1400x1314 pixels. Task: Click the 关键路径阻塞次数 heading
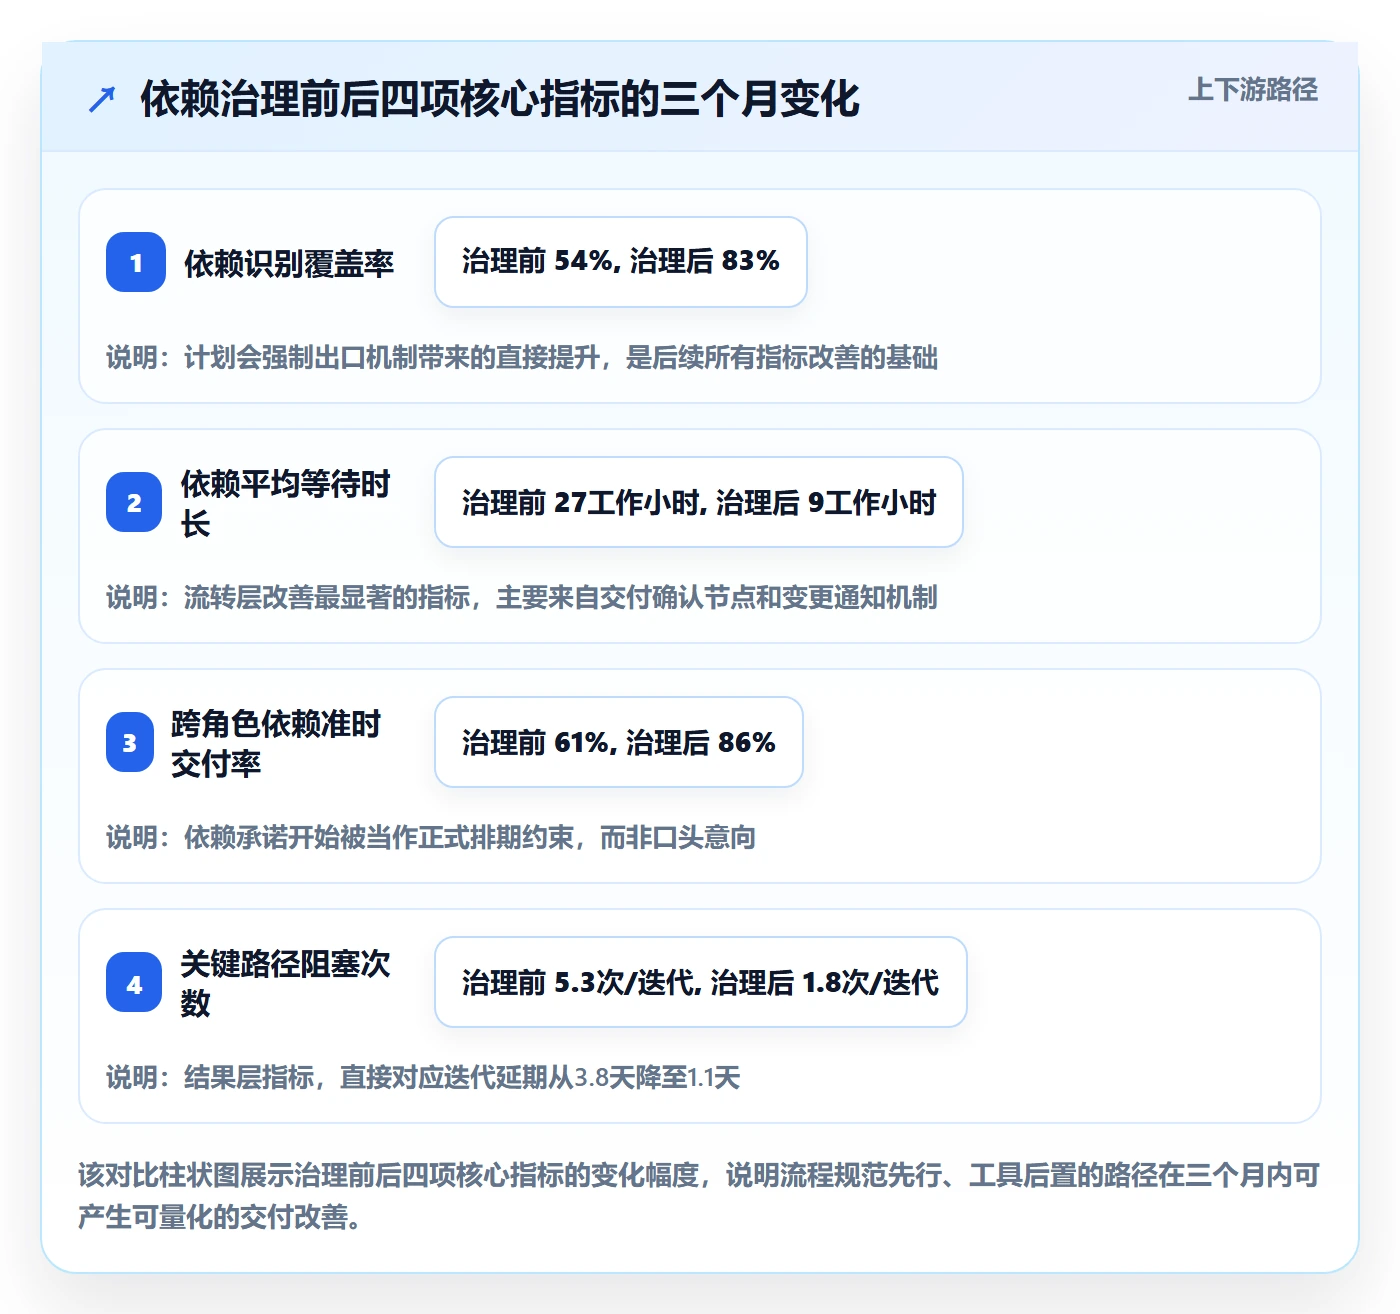coord(286,983)
